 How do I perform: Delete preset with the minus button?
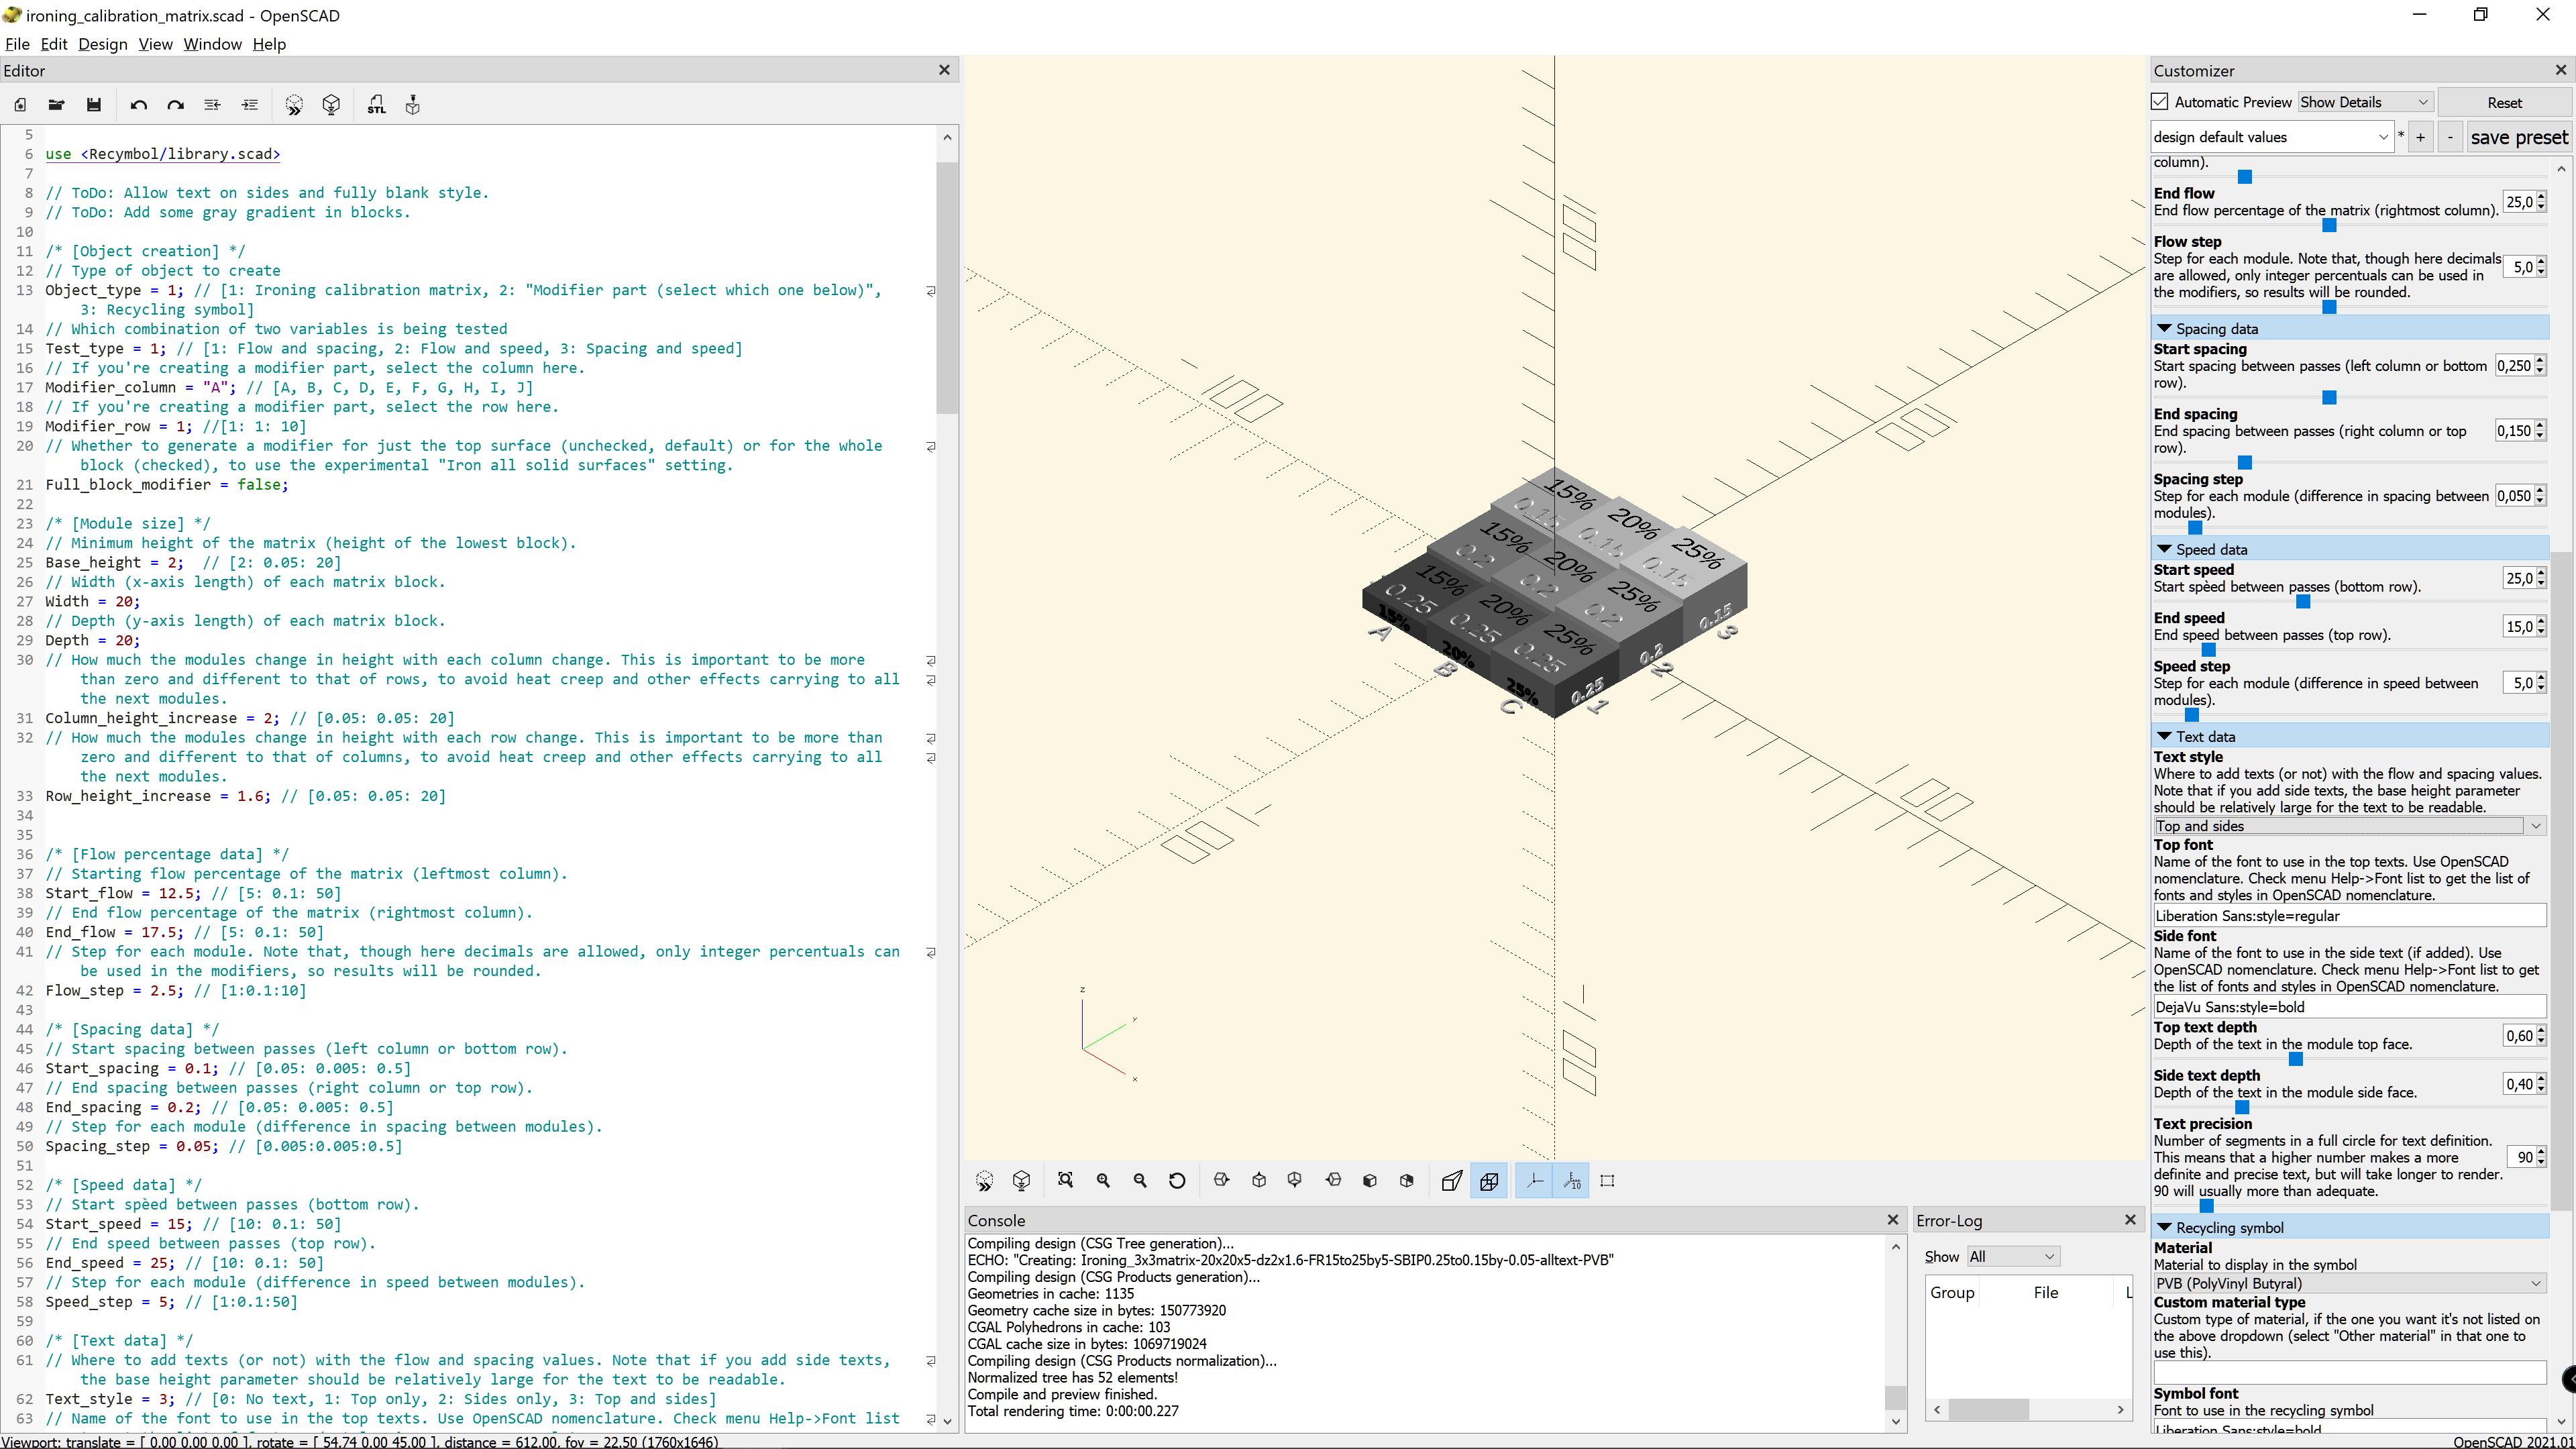coord(2450,137)
